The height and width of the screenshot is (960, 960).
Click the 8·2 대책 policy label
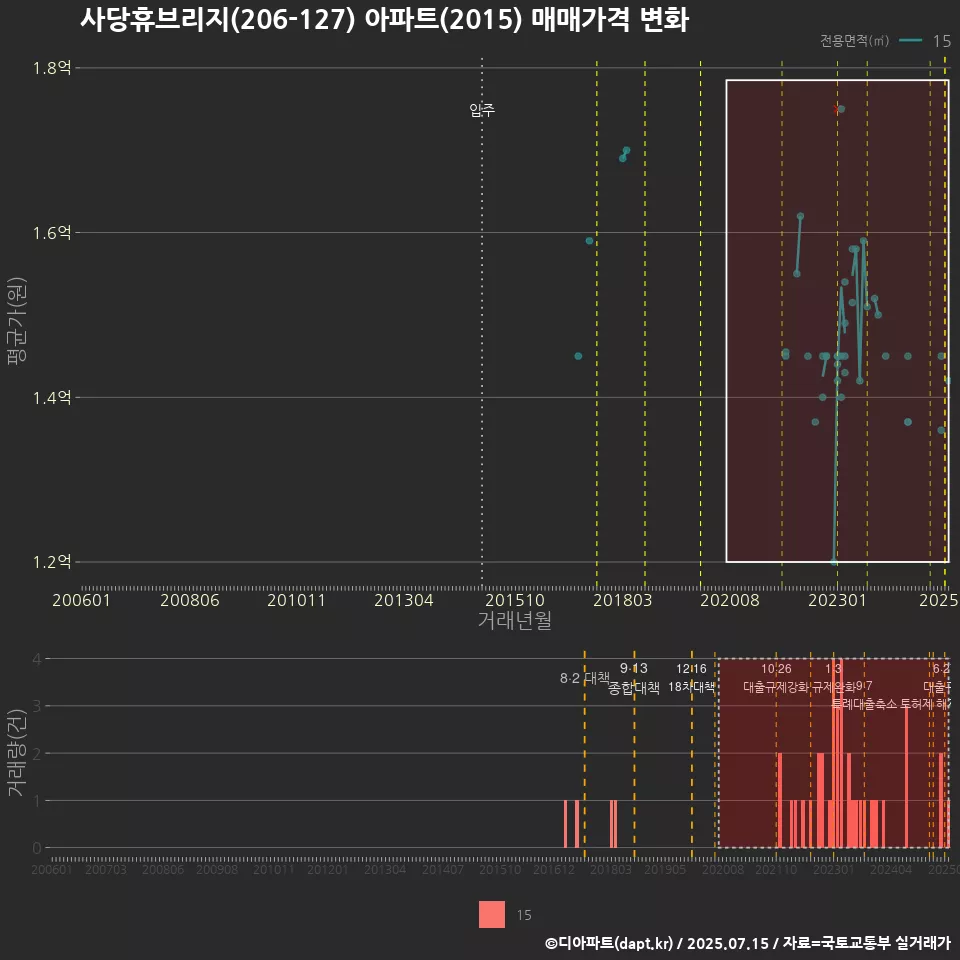(585, 678)
